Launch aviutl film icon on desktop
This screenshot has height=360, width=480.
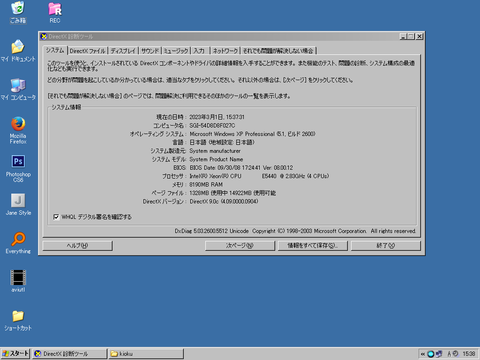coord(18,281)
